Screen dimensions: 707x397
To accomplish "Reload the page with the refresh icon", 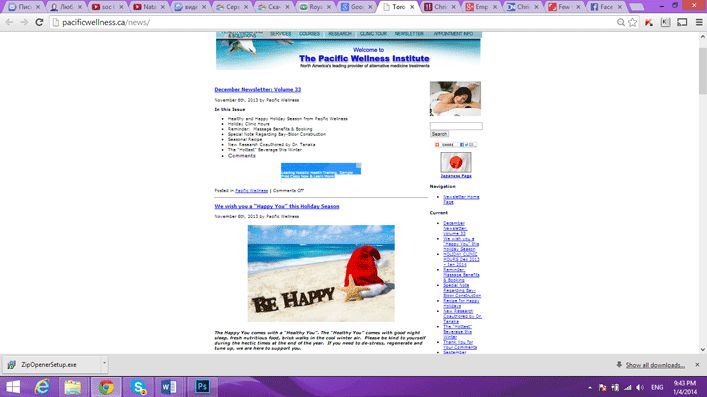I will click(x=39, y=22).
